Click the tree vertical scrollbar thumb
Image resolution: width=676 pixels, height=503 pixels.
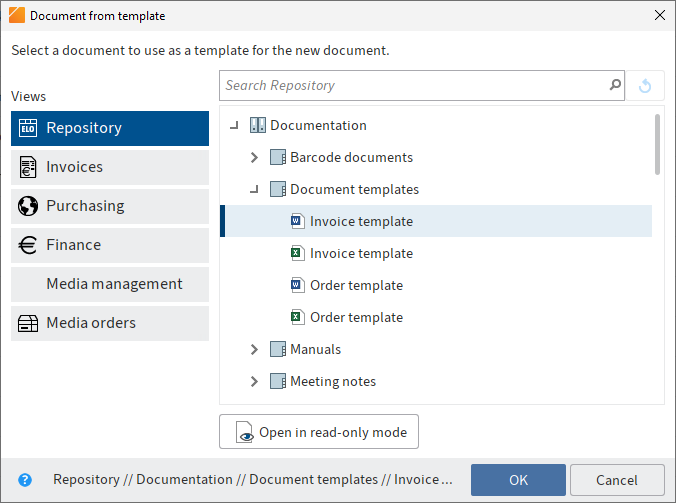pyautogui.click(x=657, y=144)
